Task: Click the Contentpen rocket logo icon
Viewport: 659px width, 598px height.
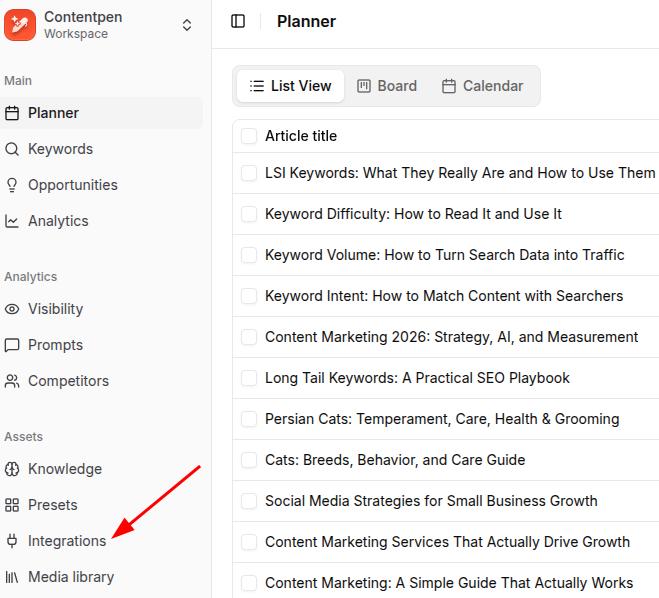Action: 20,25
